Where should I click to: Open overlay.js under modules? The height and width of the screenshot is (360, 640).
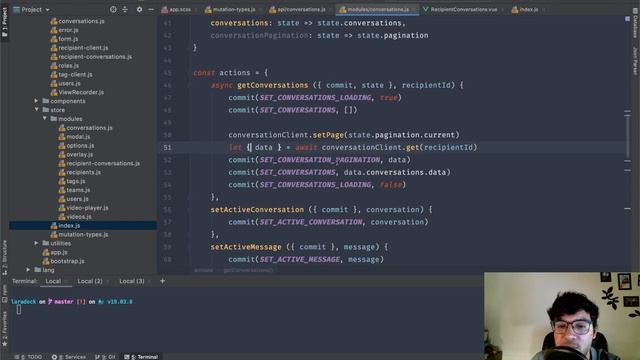(80, 155)
